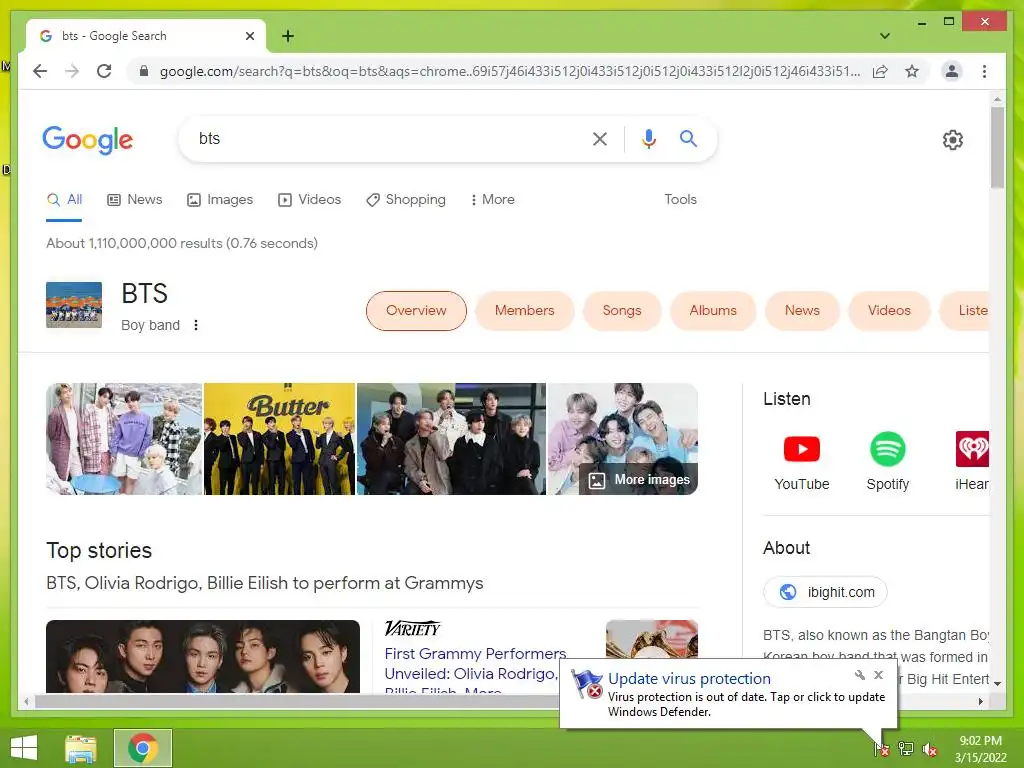1024x768 pixels.
Task: Open the taskbar clock showing 9:02 PM
Action: 980,749
